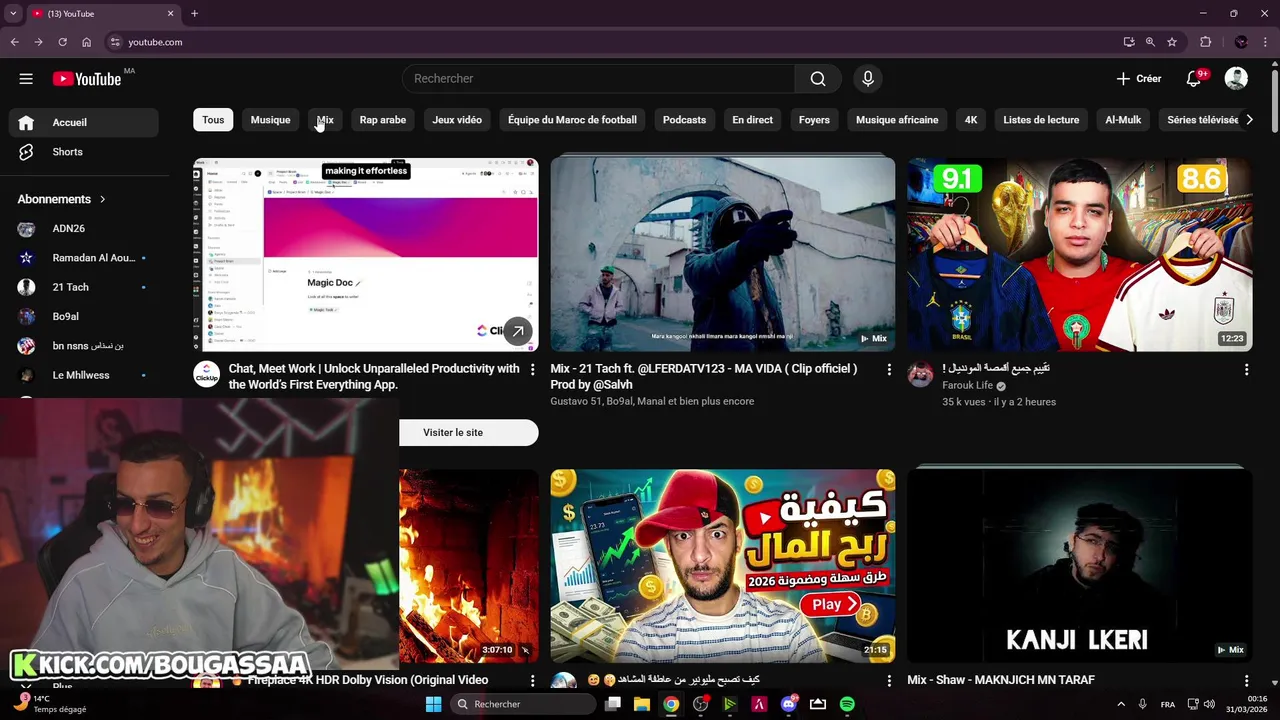Select Équipe du Maroc de football chip
Screen dimensions: 1280x720
coord(572,120)
